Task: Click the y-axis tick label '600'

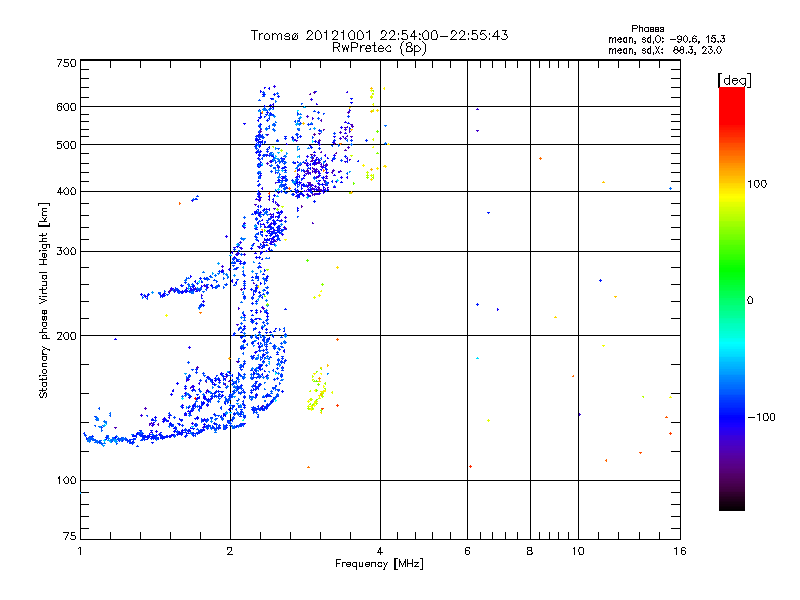Action: tap(66, 107)
